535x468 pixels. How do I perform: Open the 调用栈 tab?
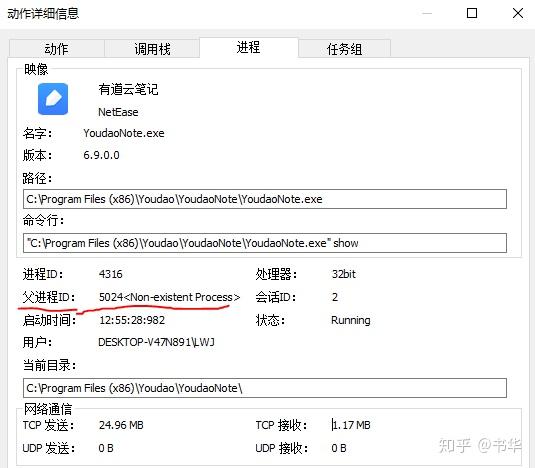pyautogui.click(x=152, y=49)
